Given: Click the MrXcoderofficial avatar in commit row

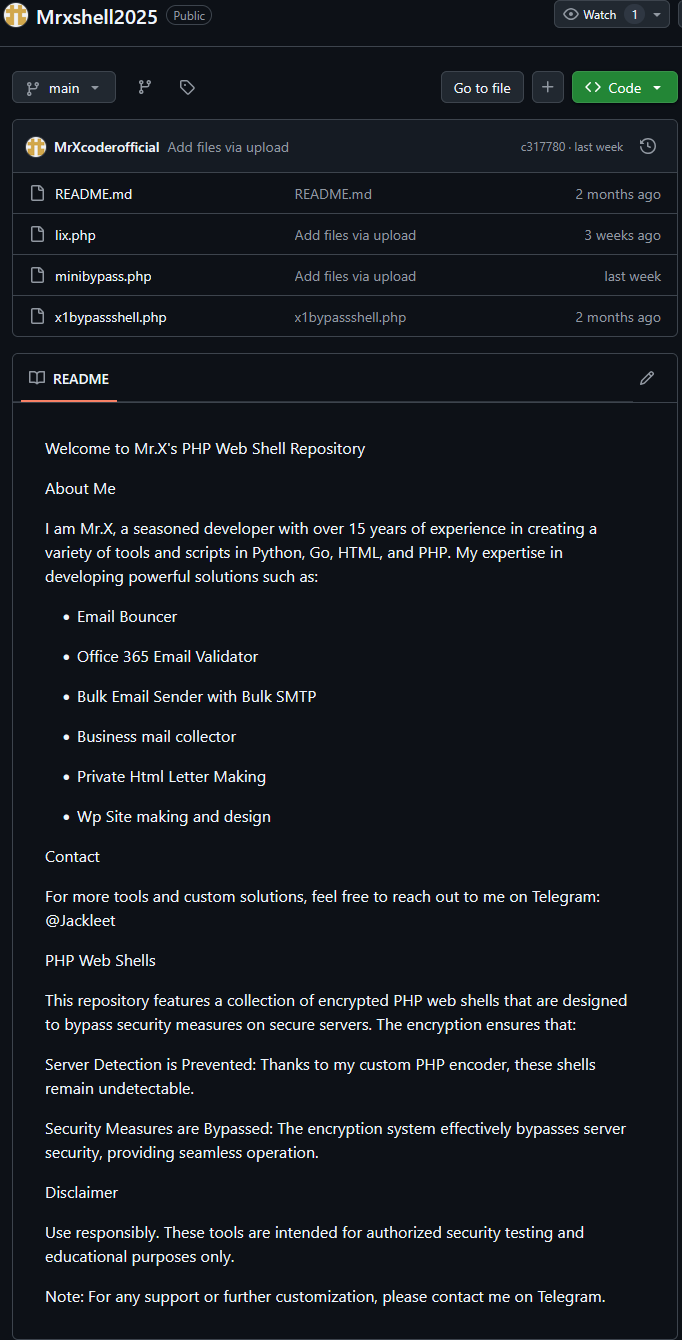Looking at the screenshot, I should (36, 147).
